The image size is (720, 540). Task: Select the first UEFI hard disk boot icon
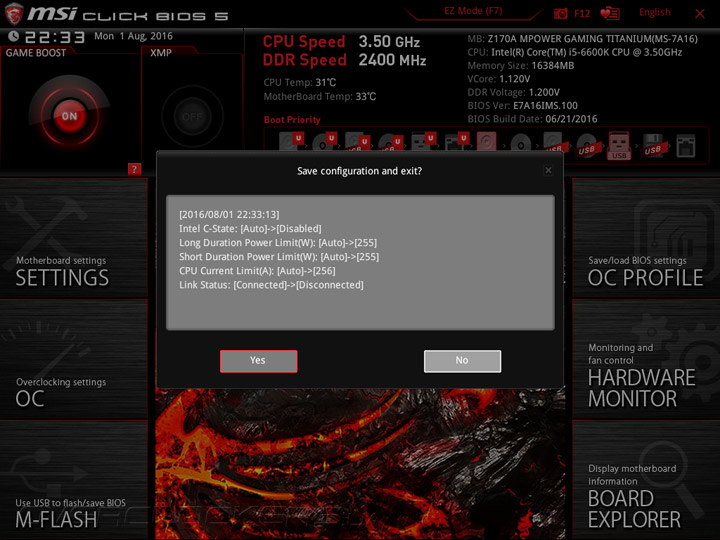click(291, 141)
